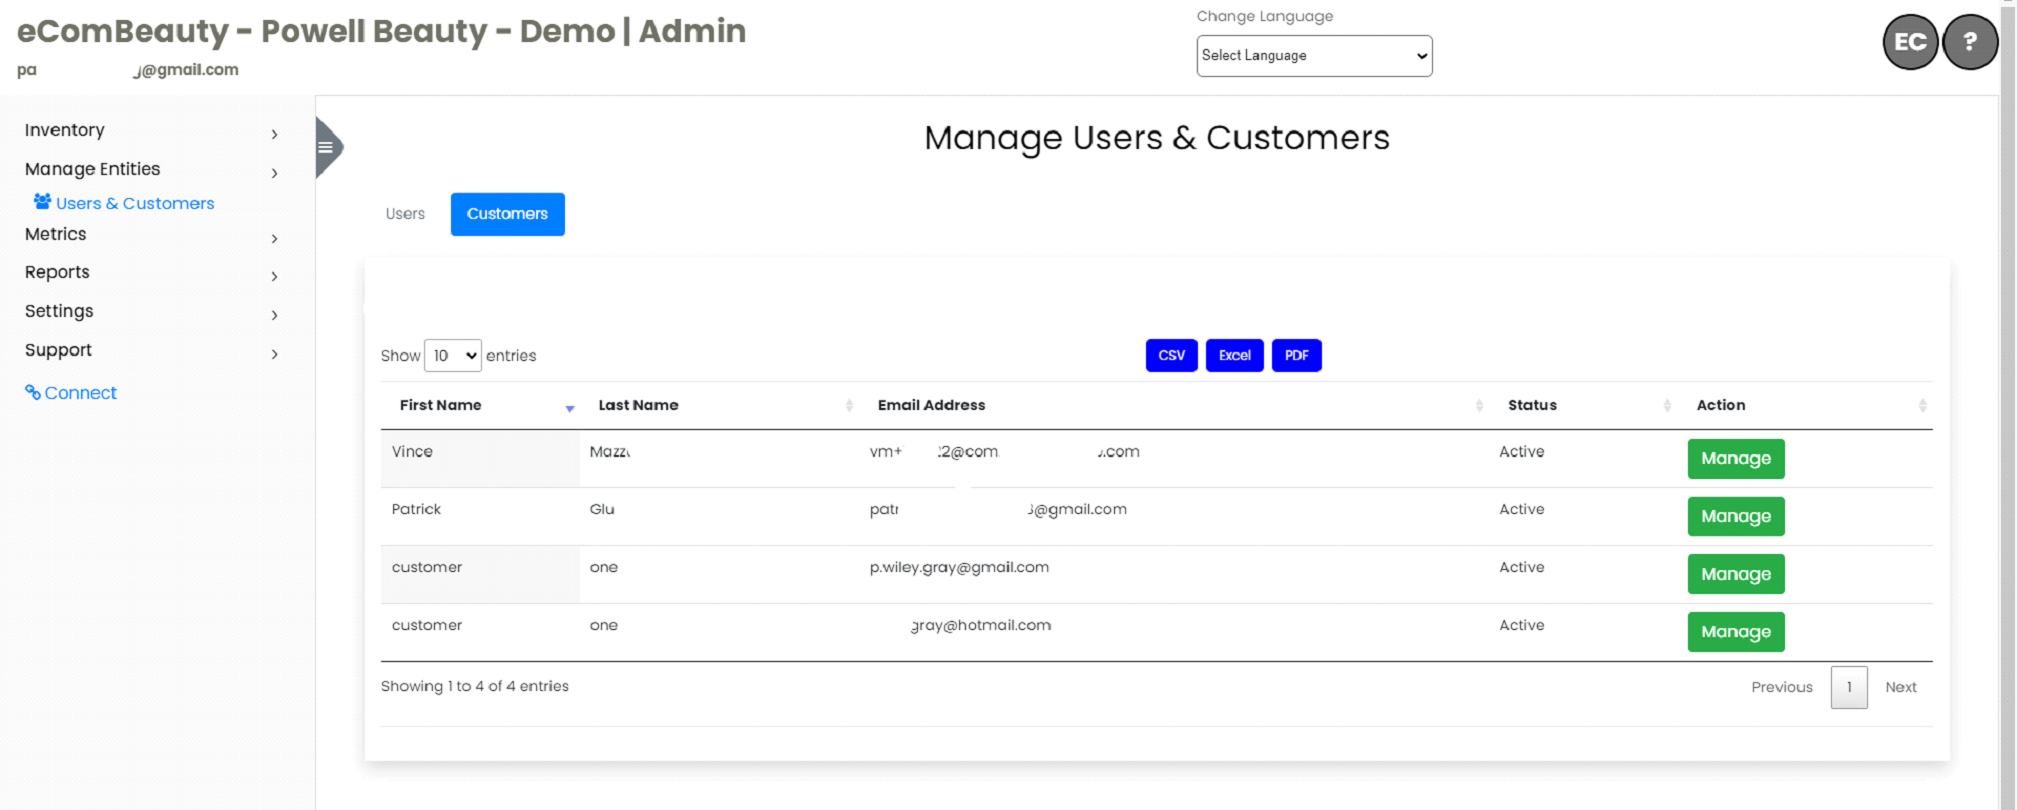Select the Customers tab

click(507, 214)
